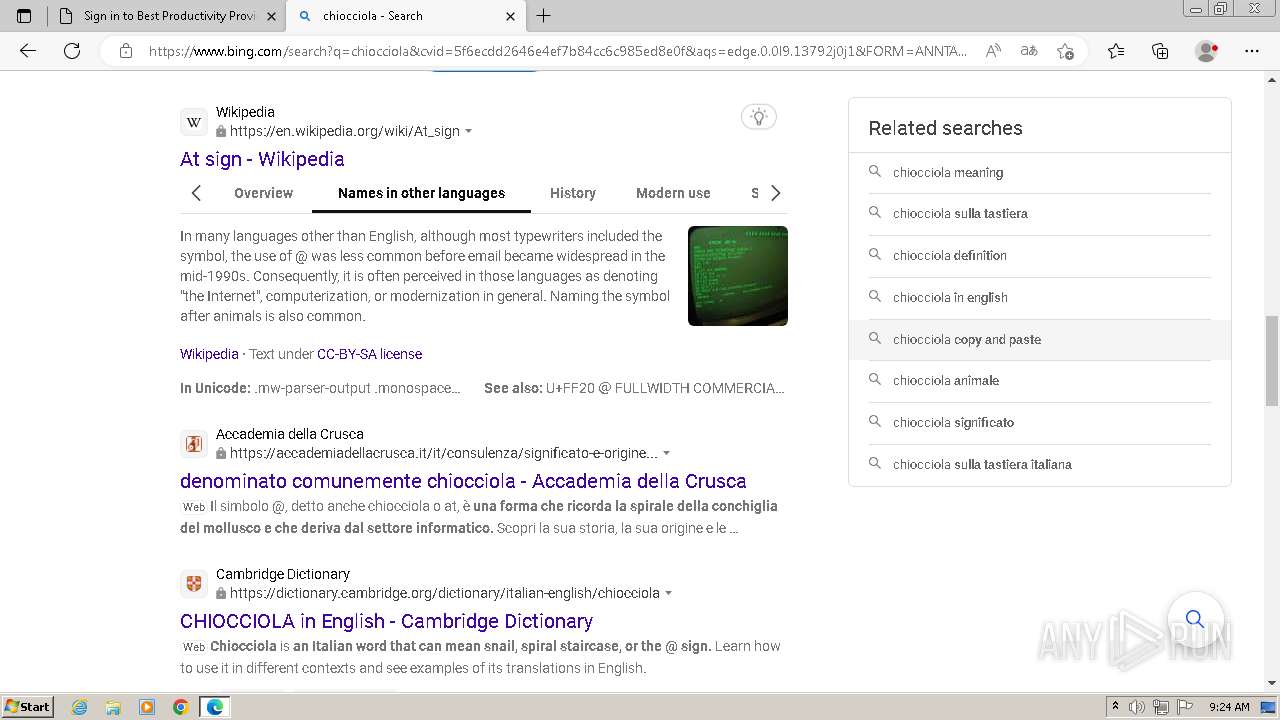
Task: Open File Explorer from the taskbar
Action: click(113, 707)
